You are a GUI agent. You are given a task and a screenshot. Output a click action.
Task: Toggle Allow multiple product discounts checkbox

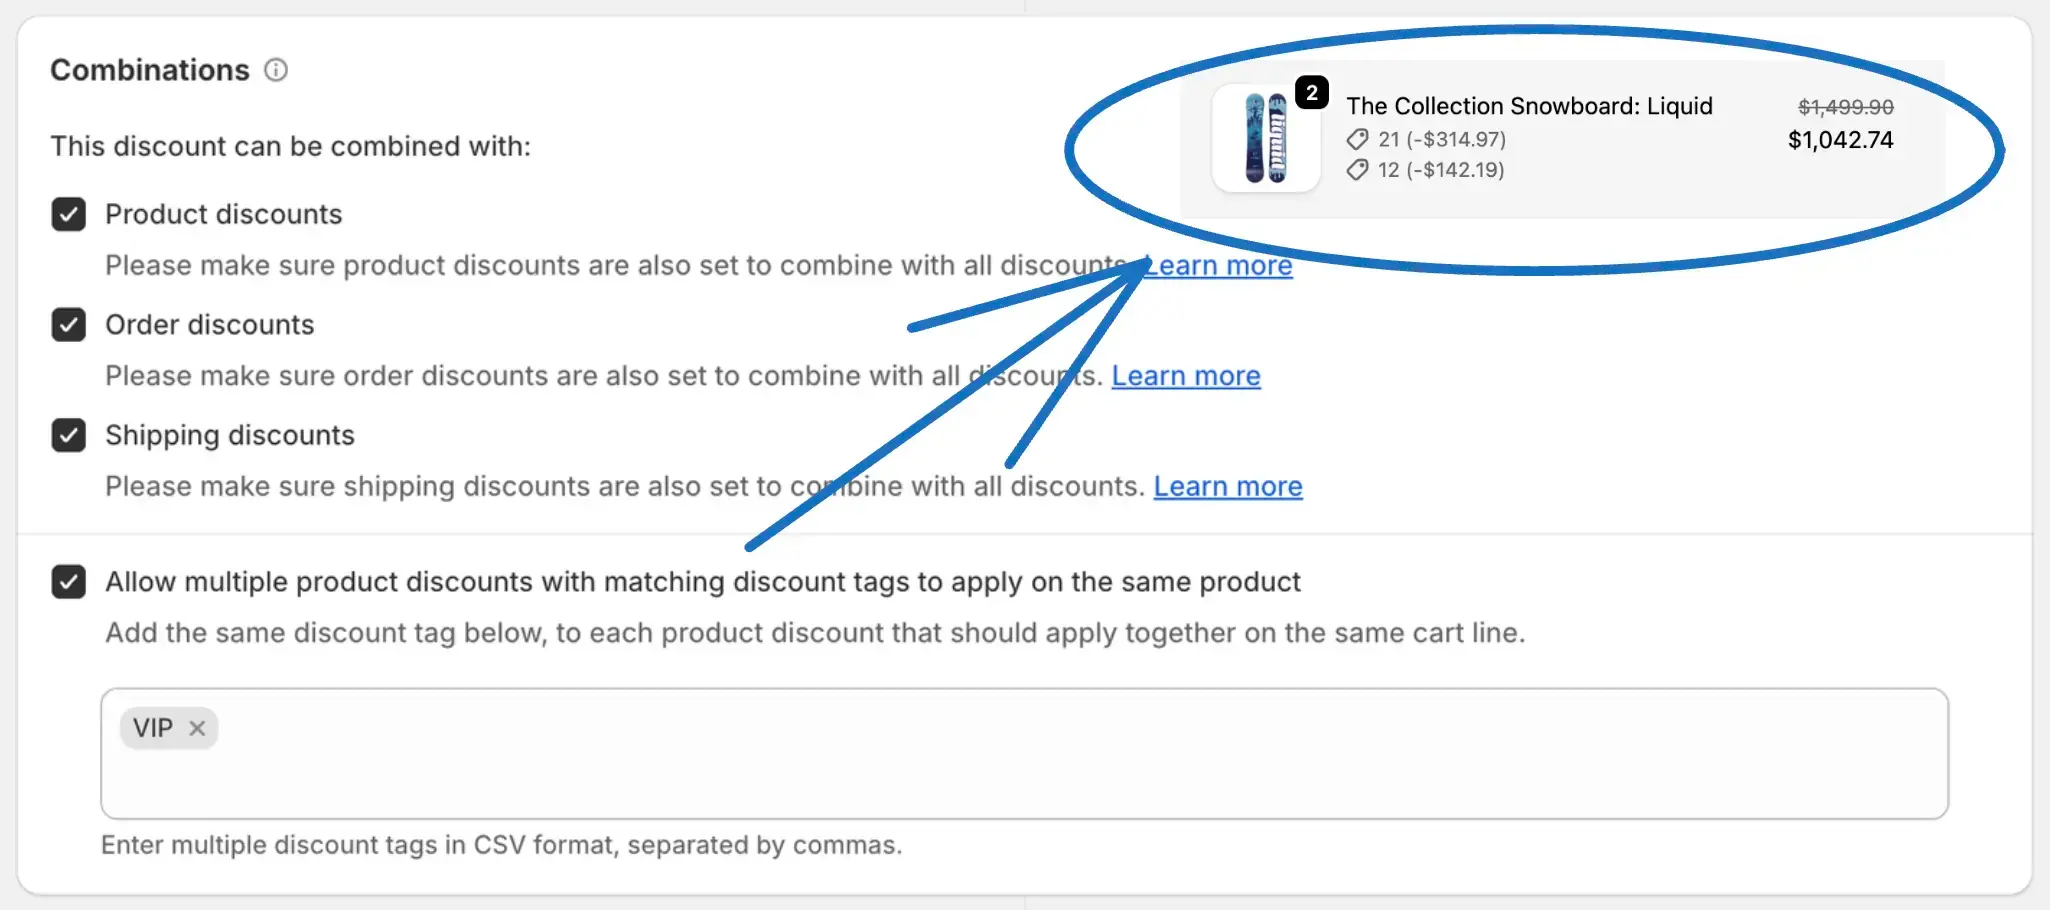69,582
